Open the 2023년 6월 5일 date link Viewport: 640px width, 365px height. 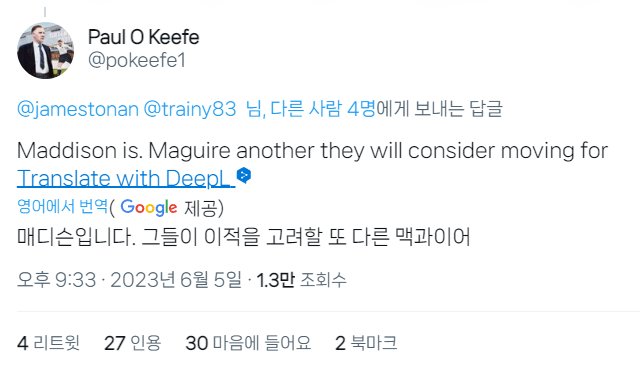[176, 280]
